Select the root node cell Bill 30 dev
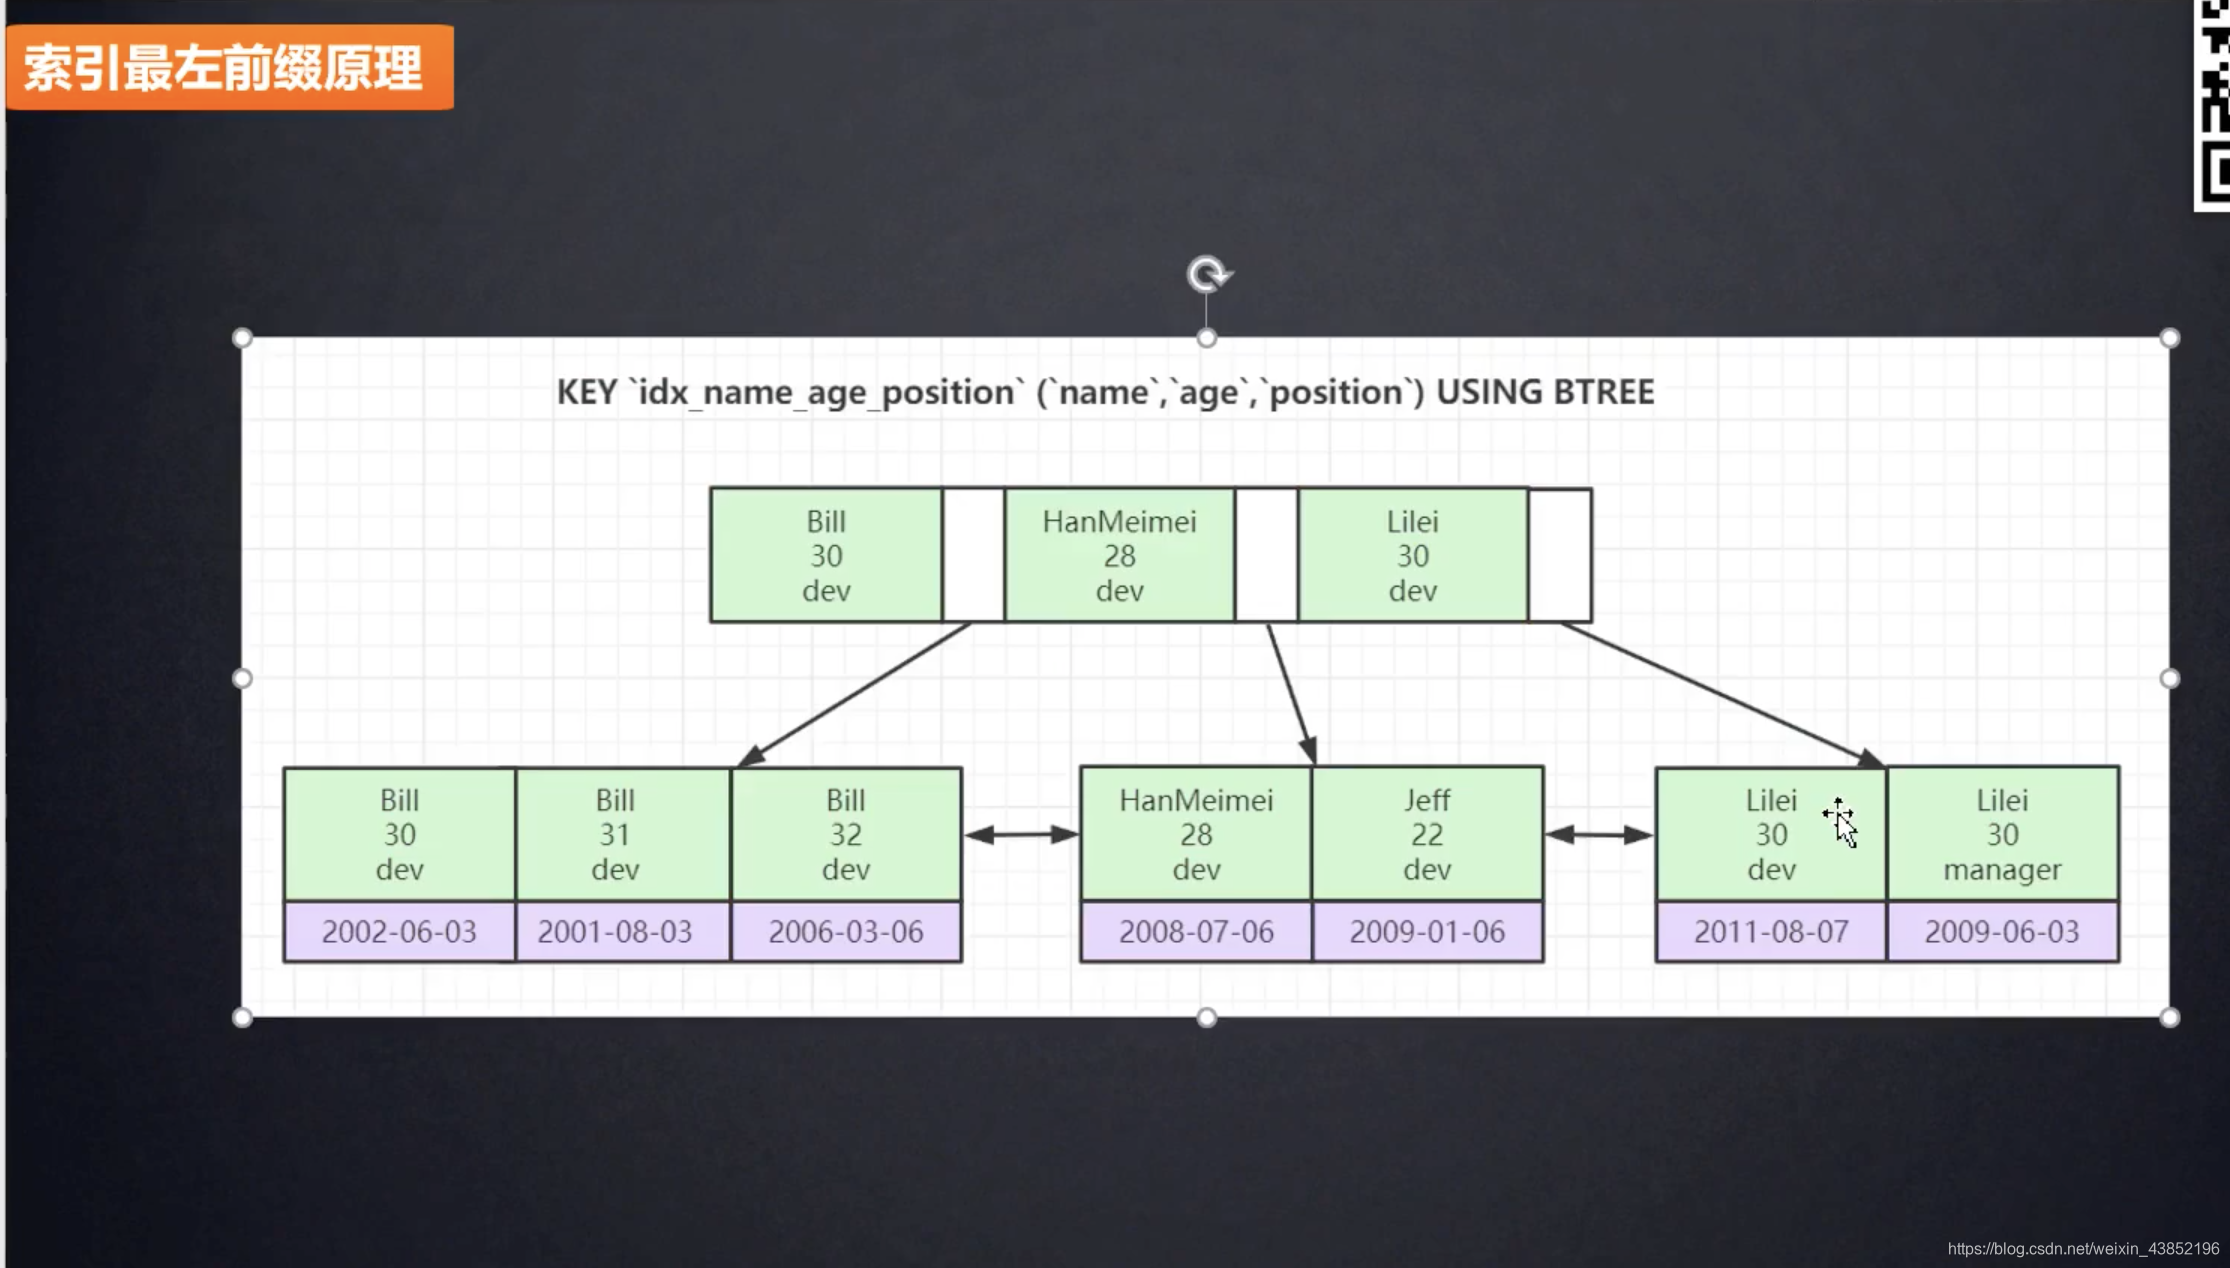2230x1268 pixels. point(826,555)
